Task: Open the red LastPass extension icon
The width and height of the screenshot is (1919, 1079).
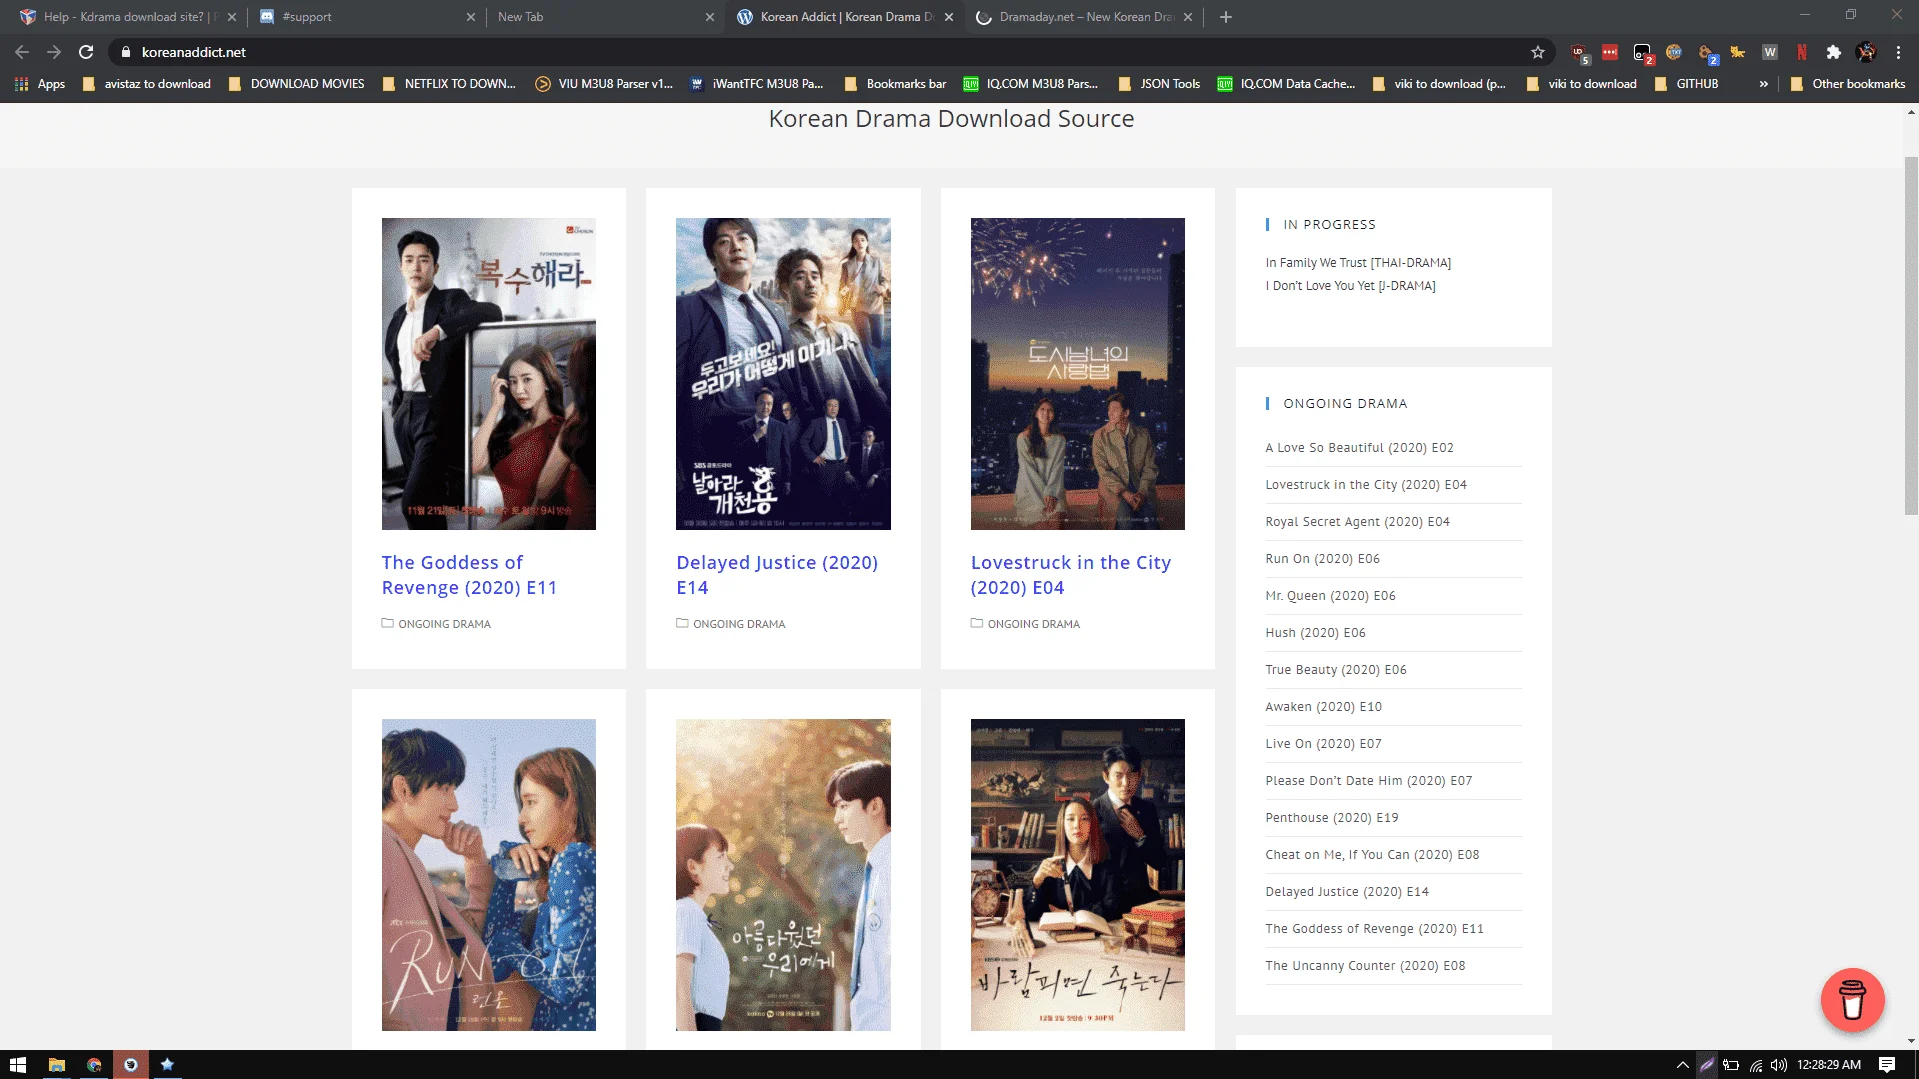Action: 1610,52
